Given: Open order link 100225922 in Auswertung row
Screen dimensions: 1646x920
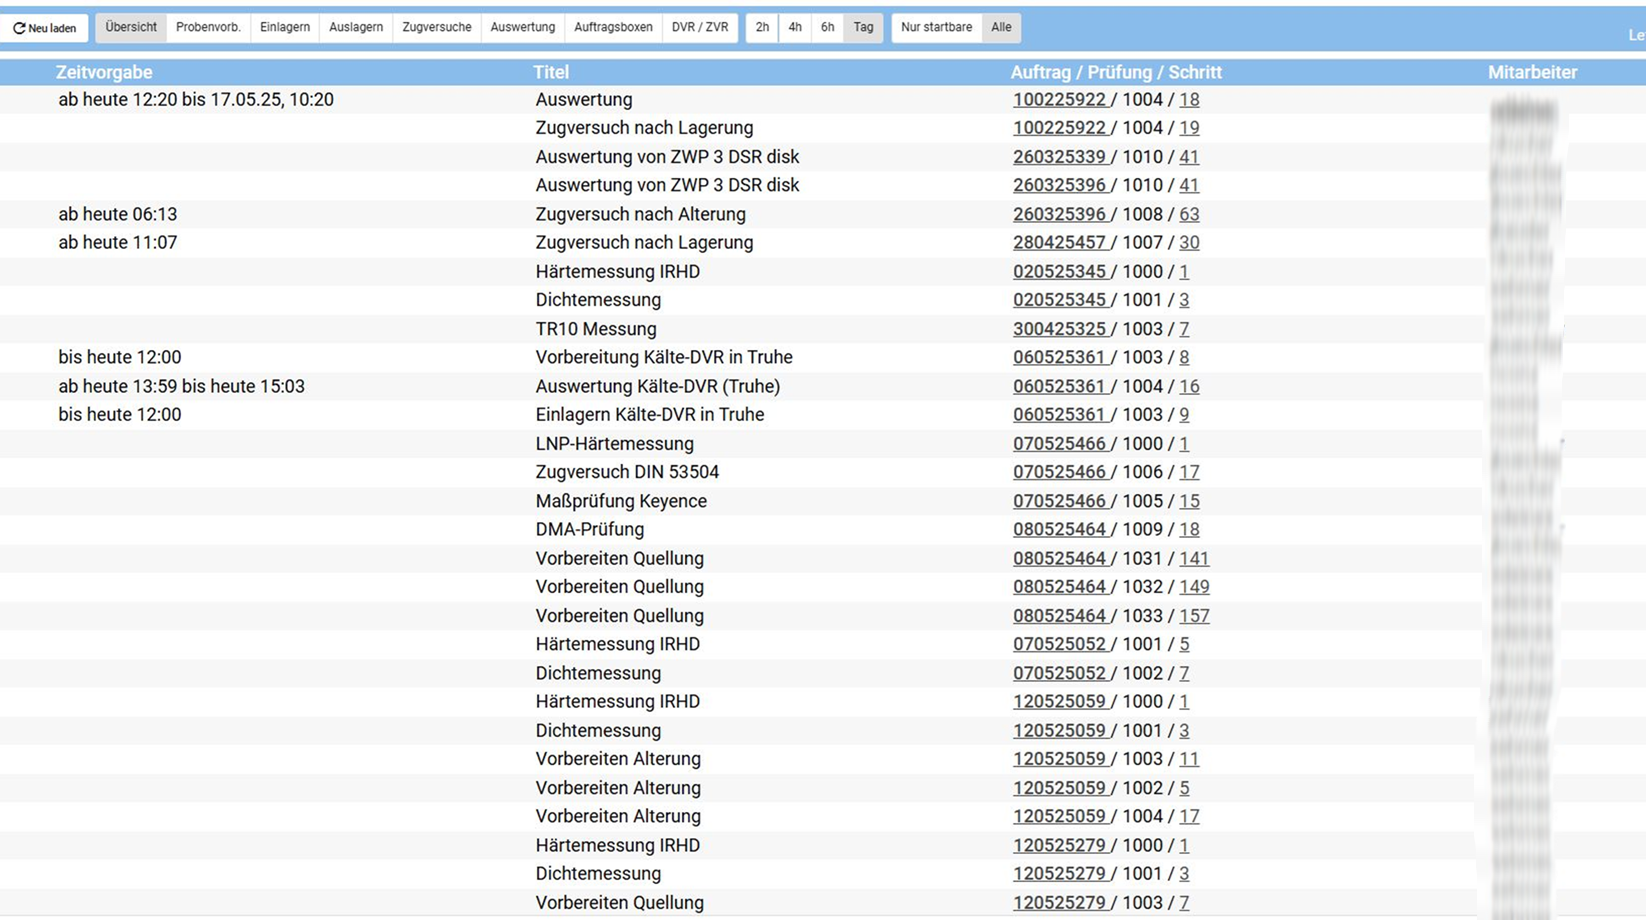Looking at the screenshot, I should pyautogui.click(x=1059, y=100).
